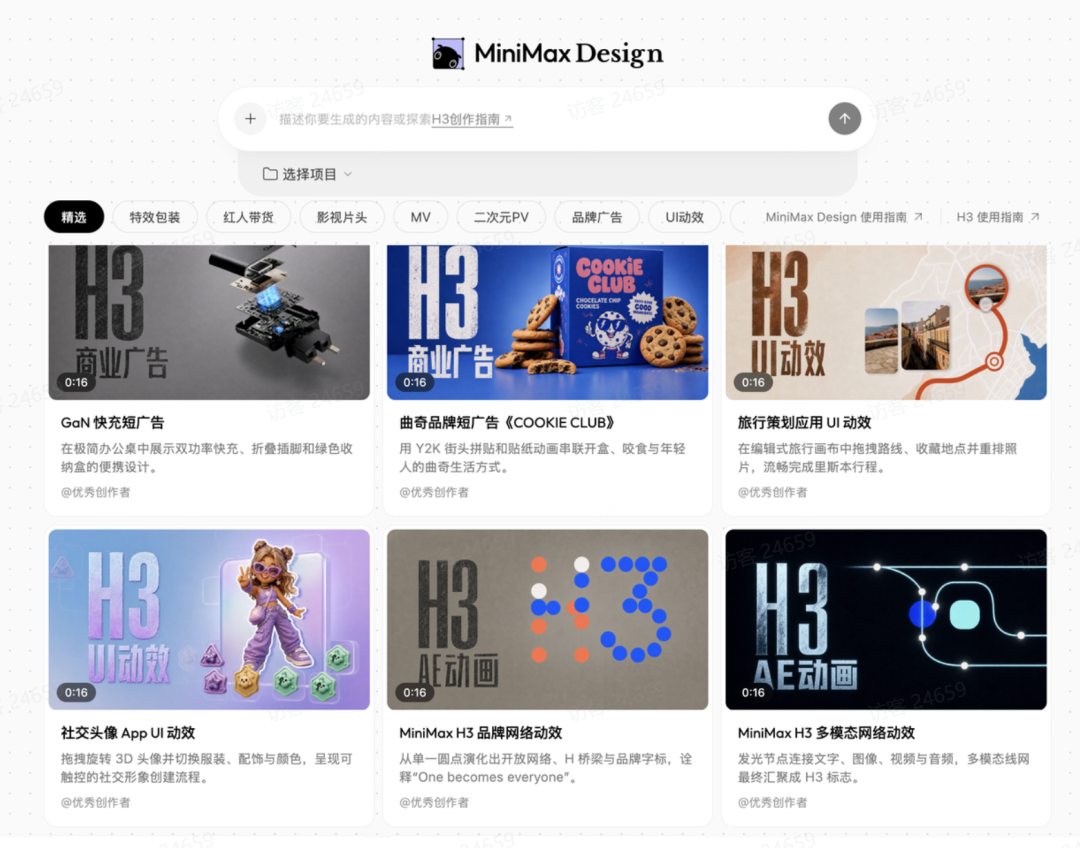Switch to the 特效包装 tab
This screenshot has height=848, width=1080.
click(x=155, y=217)
